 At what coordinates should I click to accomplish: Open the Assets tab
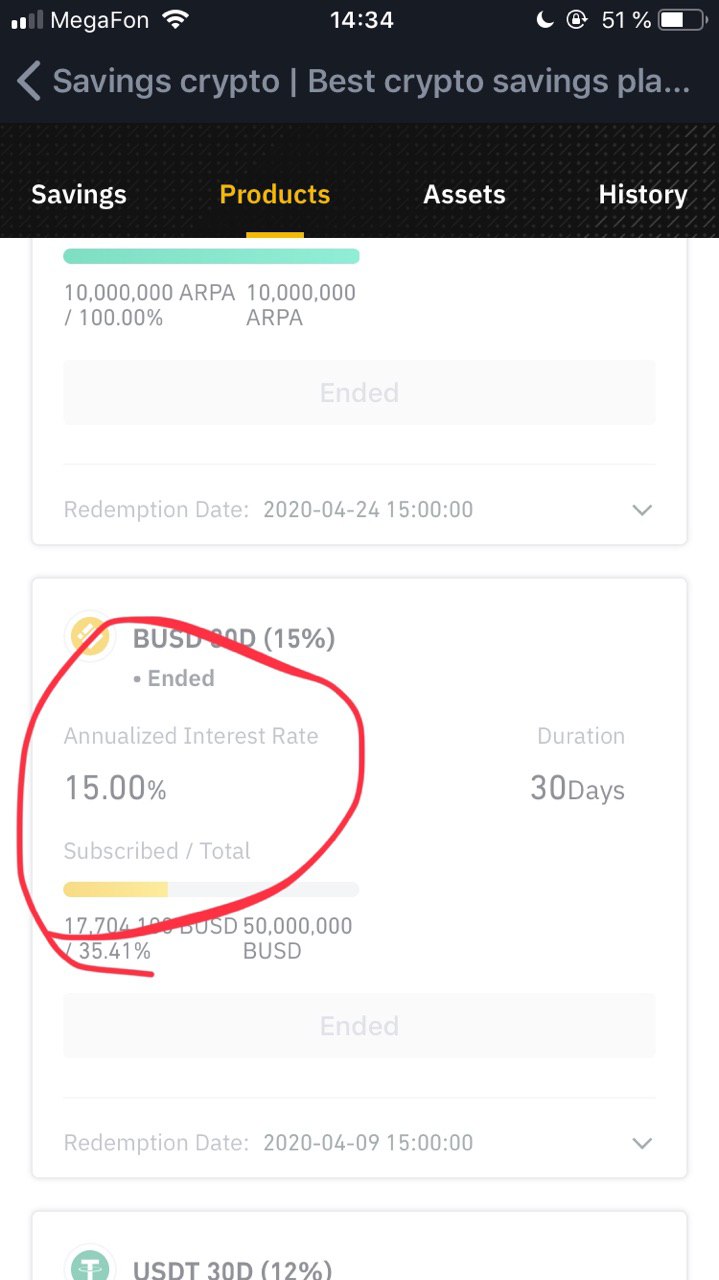pyautogui.click(x=464, y=194)
